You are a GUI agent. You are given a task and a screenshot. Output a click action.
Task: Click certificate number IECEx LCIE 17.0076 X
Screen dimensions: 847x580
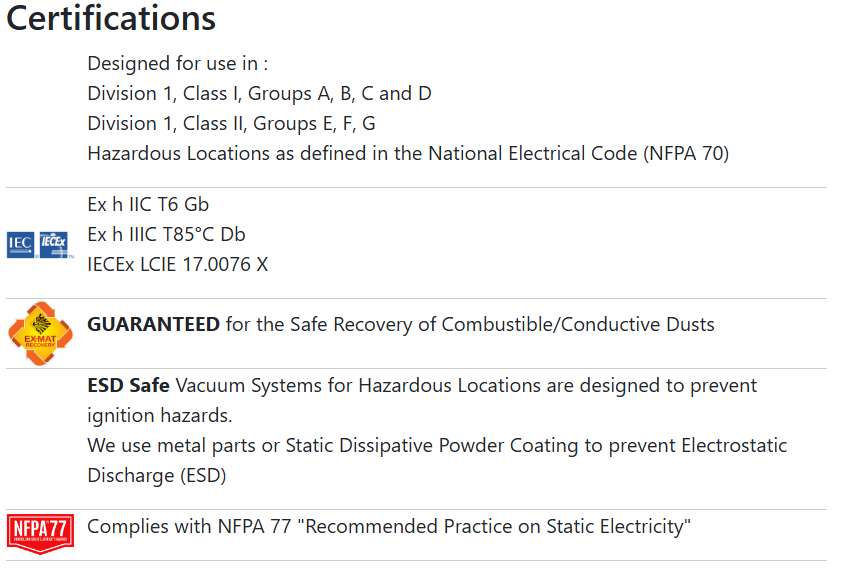click(x=178, y=265)
